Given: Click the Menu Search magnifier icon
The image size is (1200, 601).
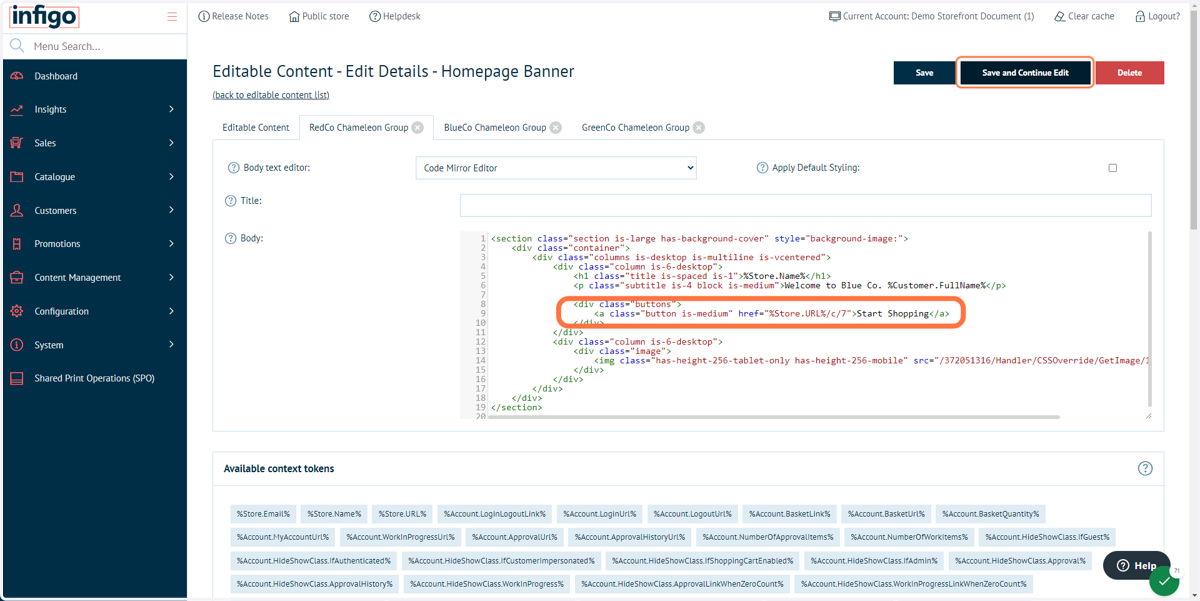Looking at the screenshot, I should 17,46.
